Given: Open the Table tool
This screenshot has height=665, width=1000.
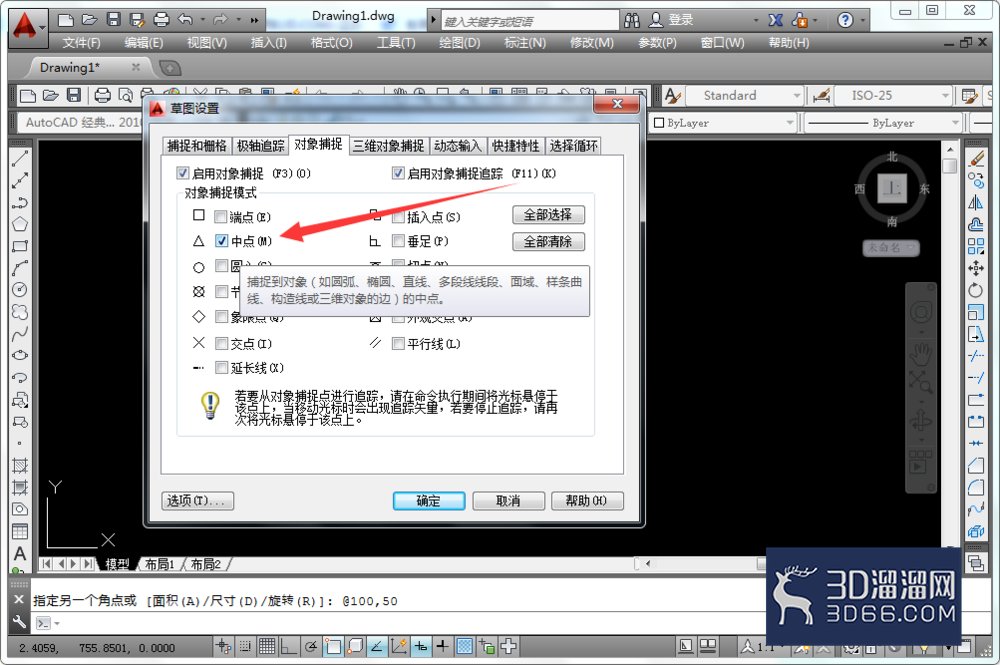Looking at the screenshot, I should coord(20,531).
